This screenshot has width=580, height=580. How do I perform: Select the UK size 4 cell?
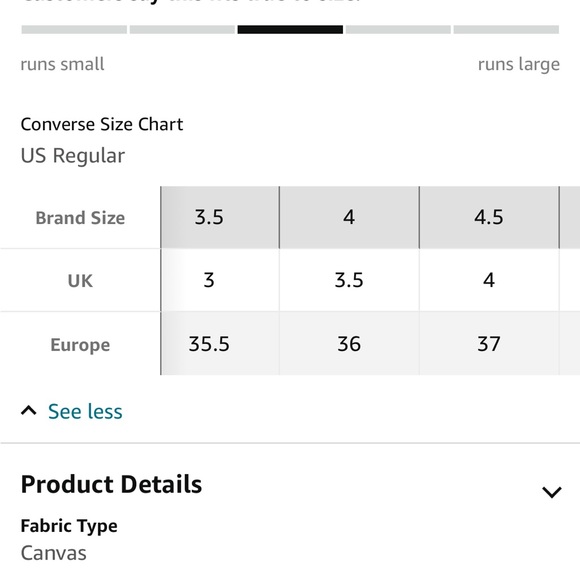489,280
